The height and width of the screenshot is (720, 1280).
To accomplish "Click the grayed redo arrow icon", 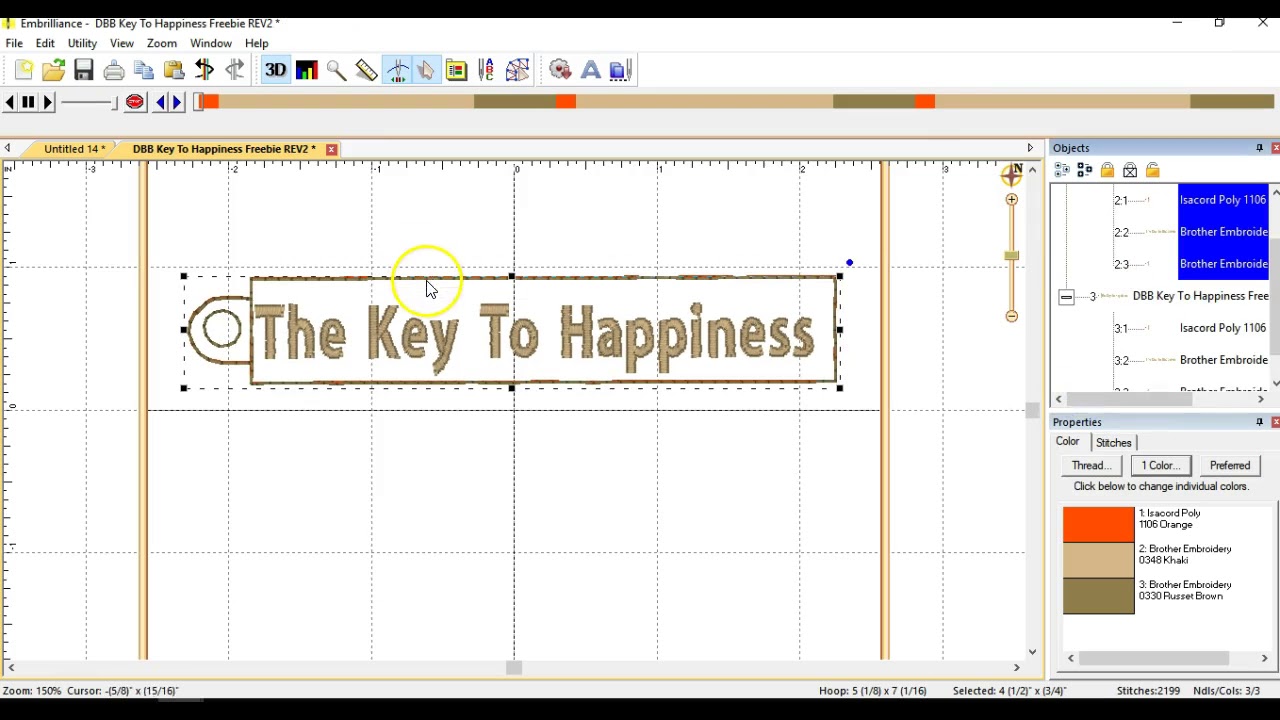I will tap(235, 69).
